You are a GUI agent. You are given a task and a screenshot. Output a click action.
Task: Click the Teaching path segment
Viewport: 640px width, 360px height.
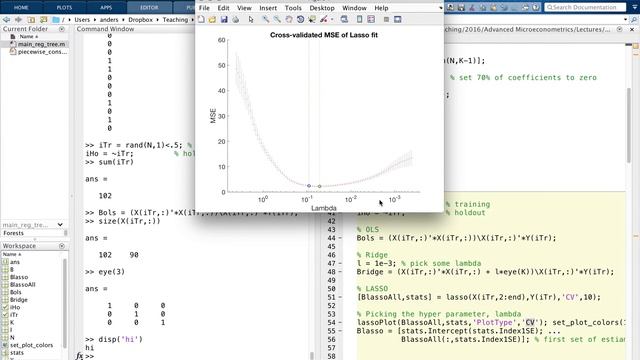(x=175, y=20)
